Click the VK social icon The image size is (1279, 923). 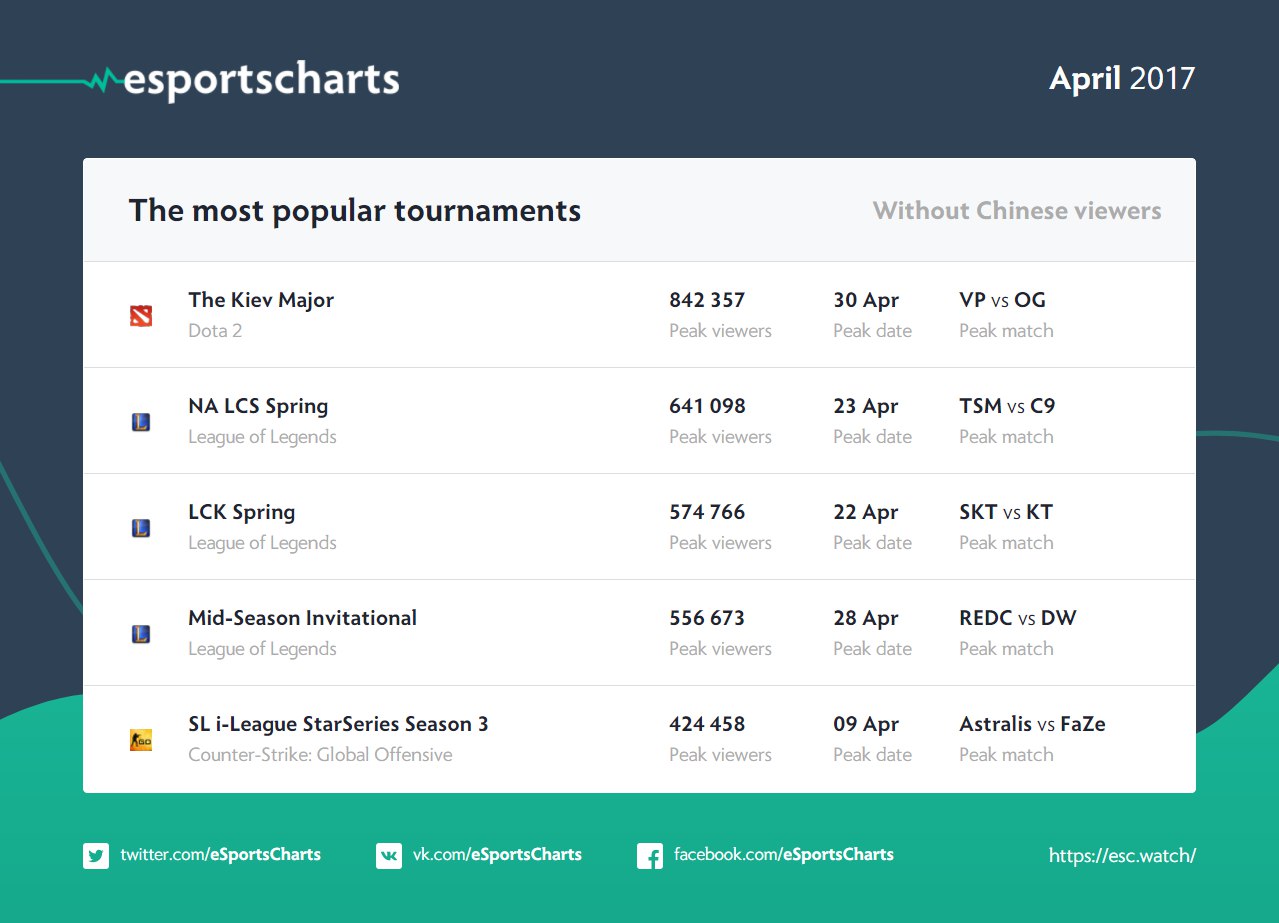389,856
